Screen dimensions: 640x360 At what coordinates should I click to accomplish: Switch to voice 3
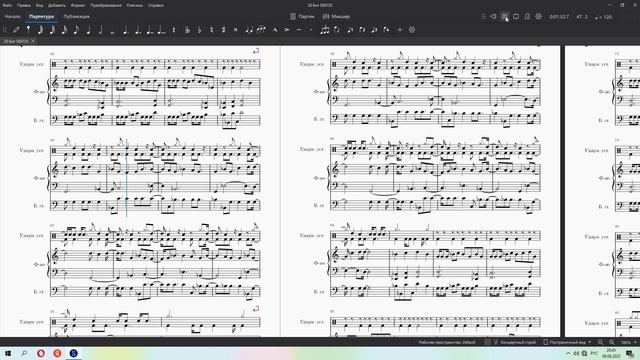374,29
